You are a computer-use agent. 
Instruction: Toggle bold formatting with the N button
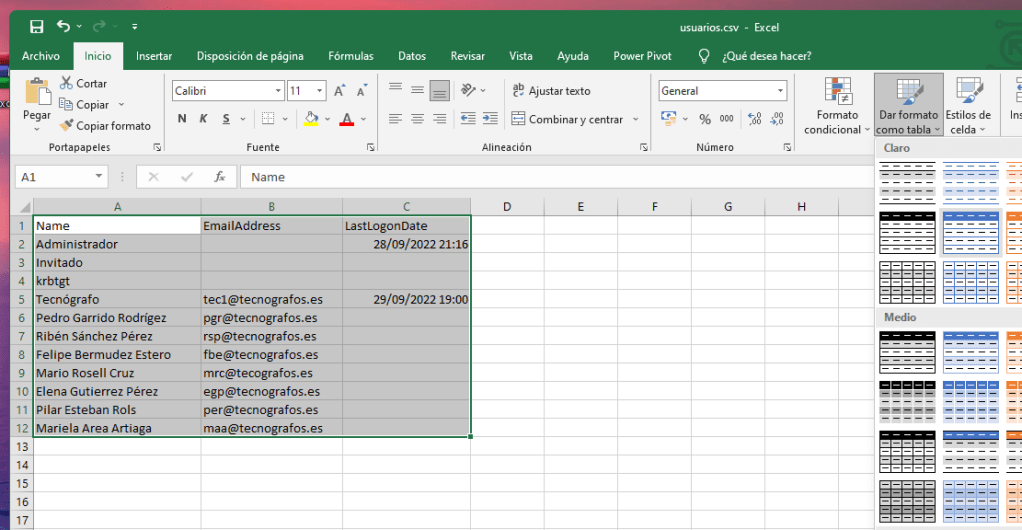tap(182, 119)
